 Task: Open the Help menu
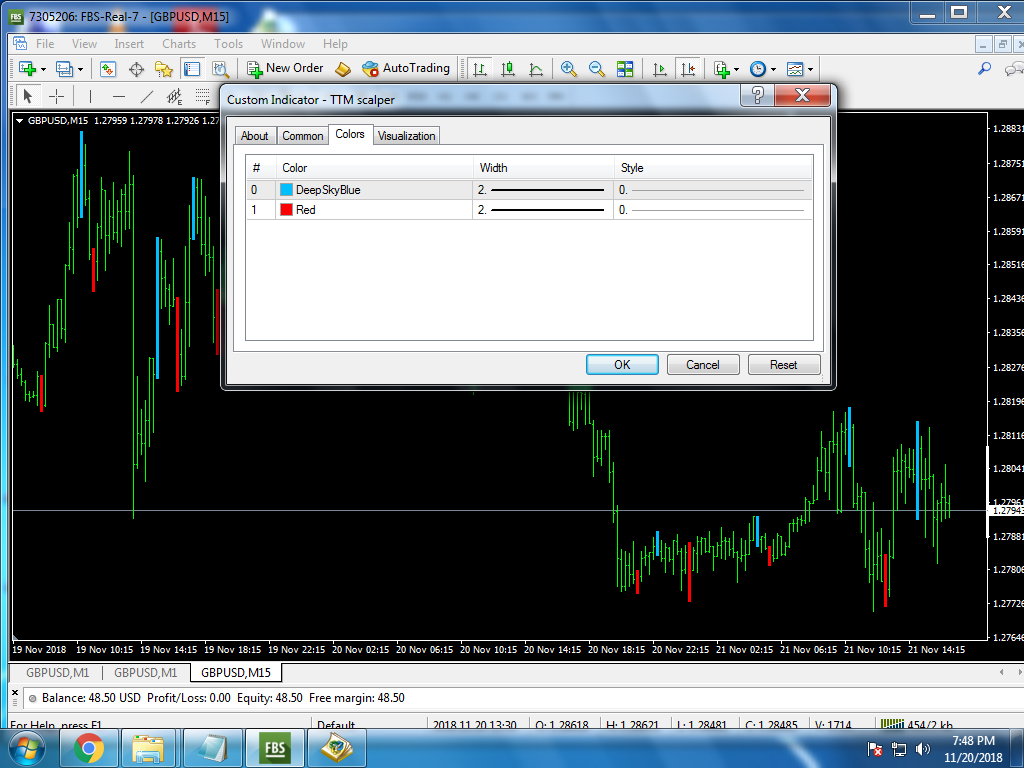[335, 44]
